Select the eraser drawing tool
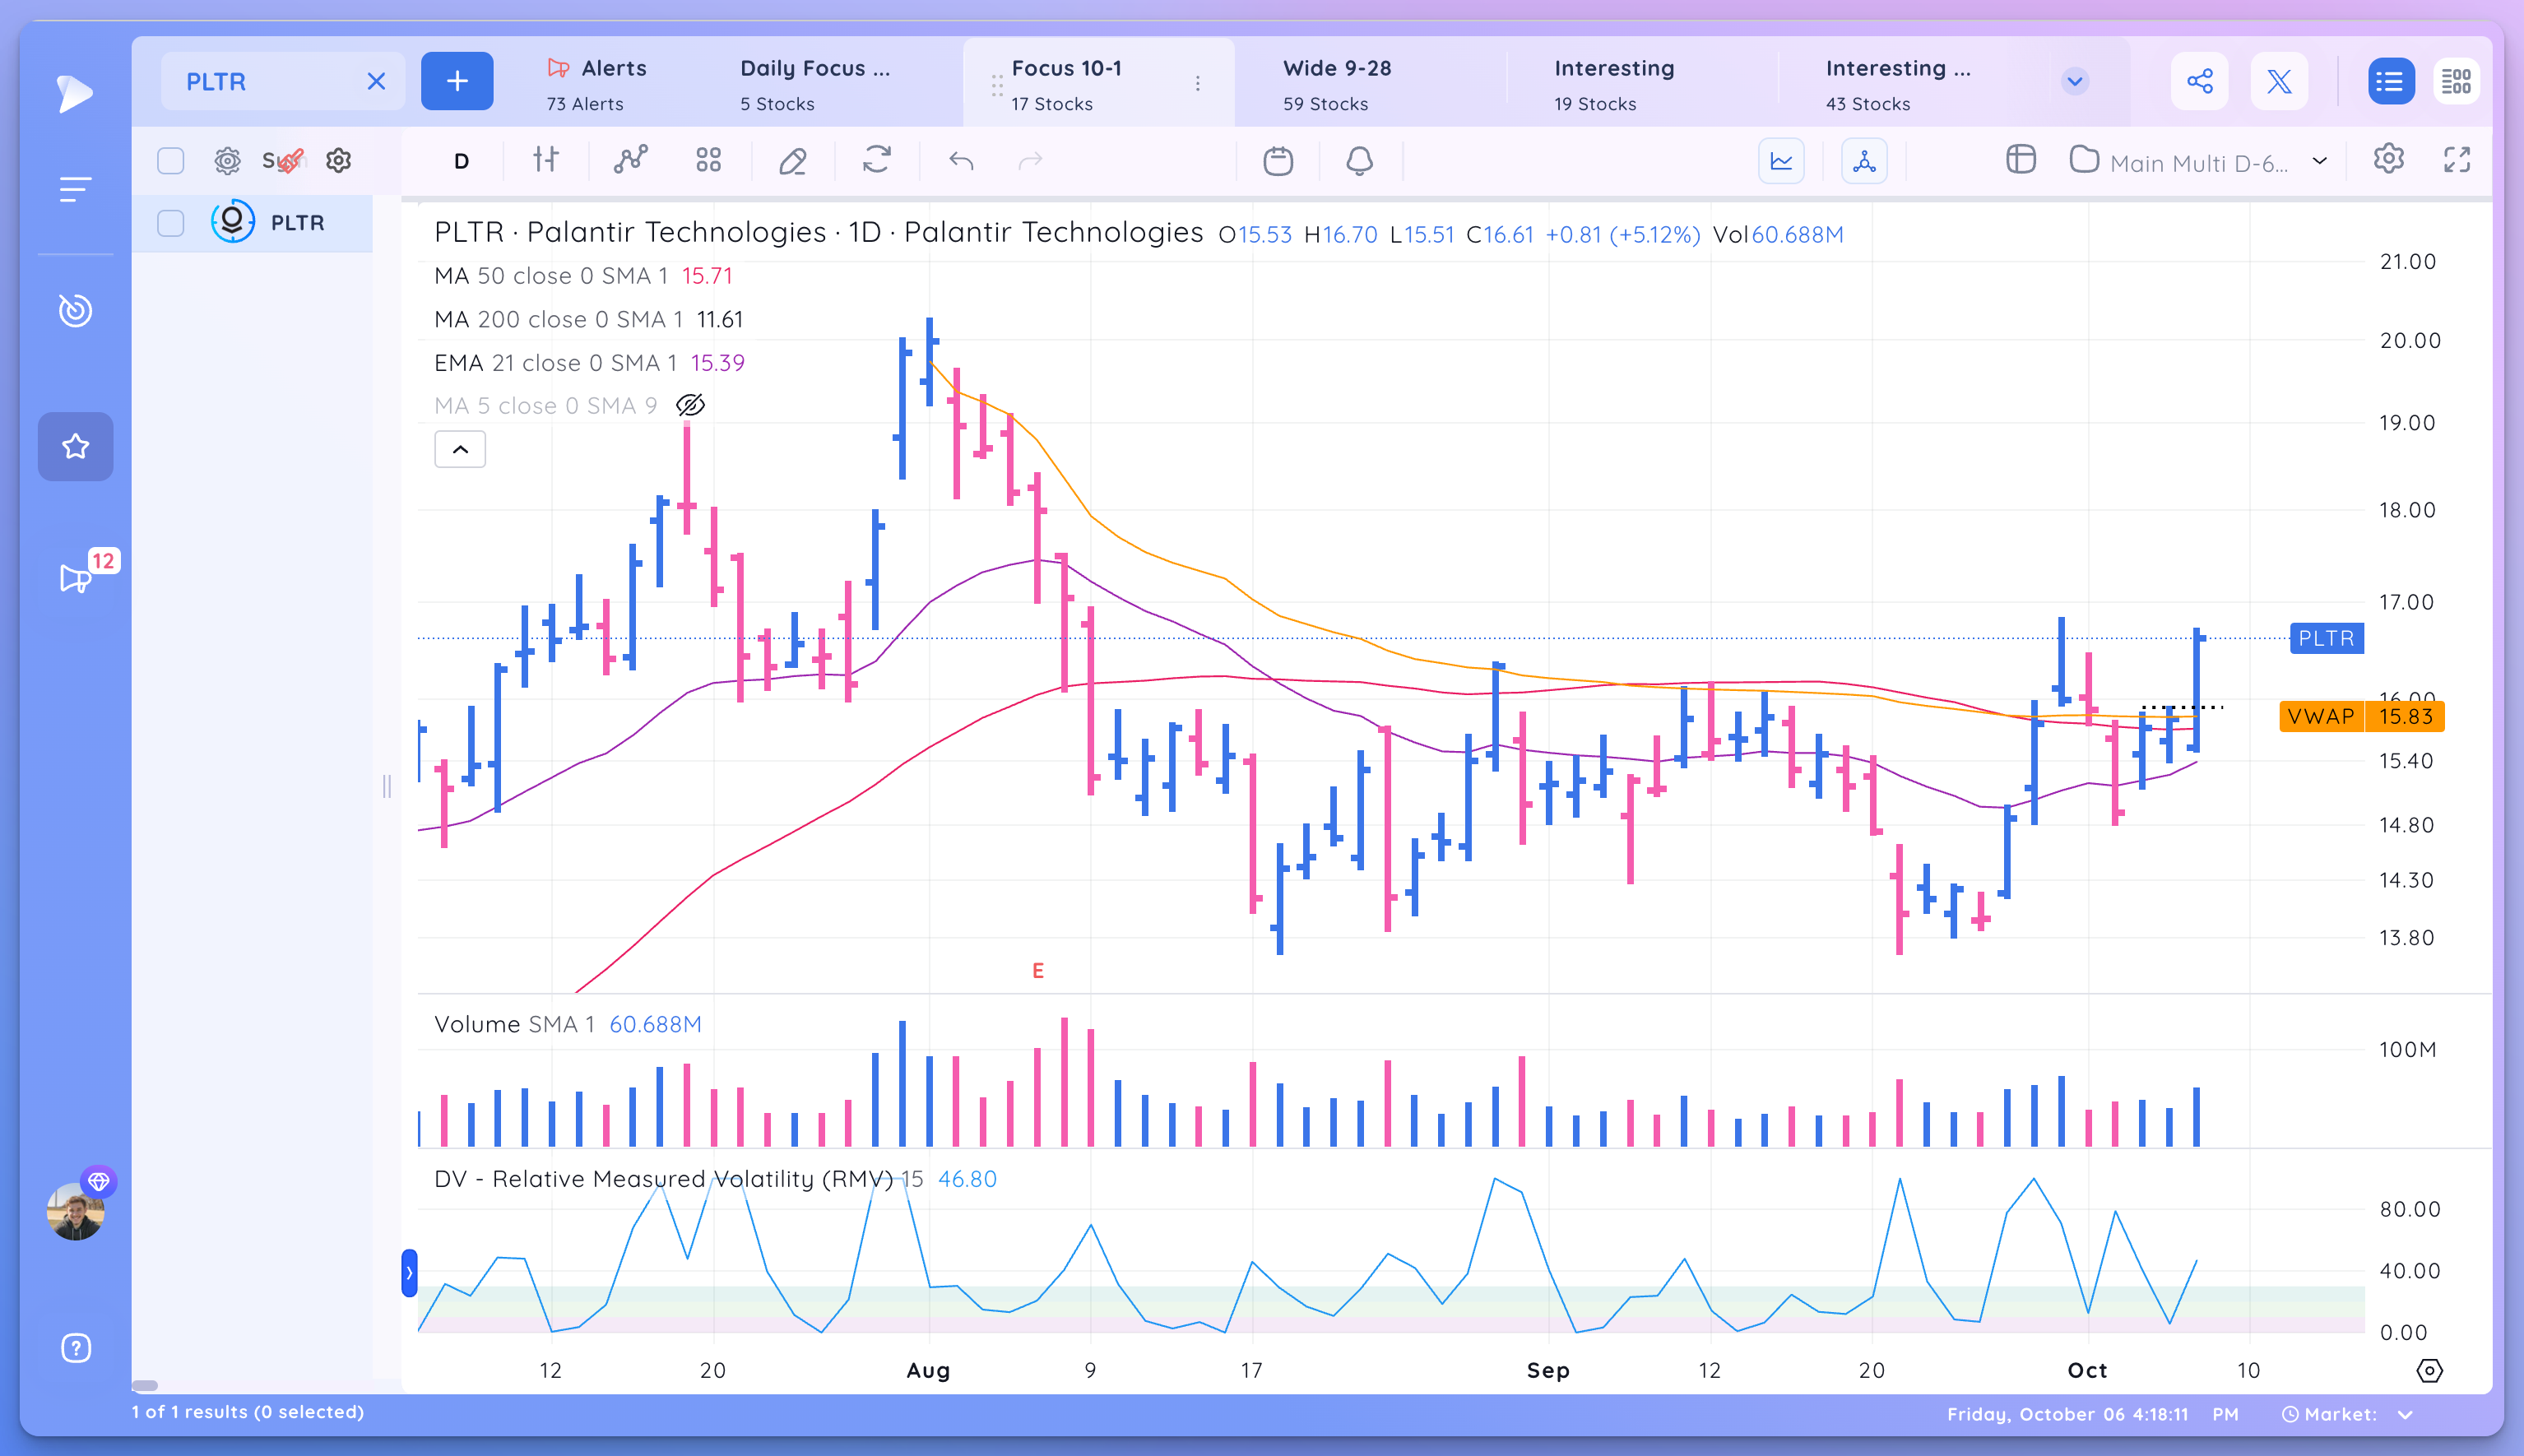2524x1456 pixels. point(793,160)
